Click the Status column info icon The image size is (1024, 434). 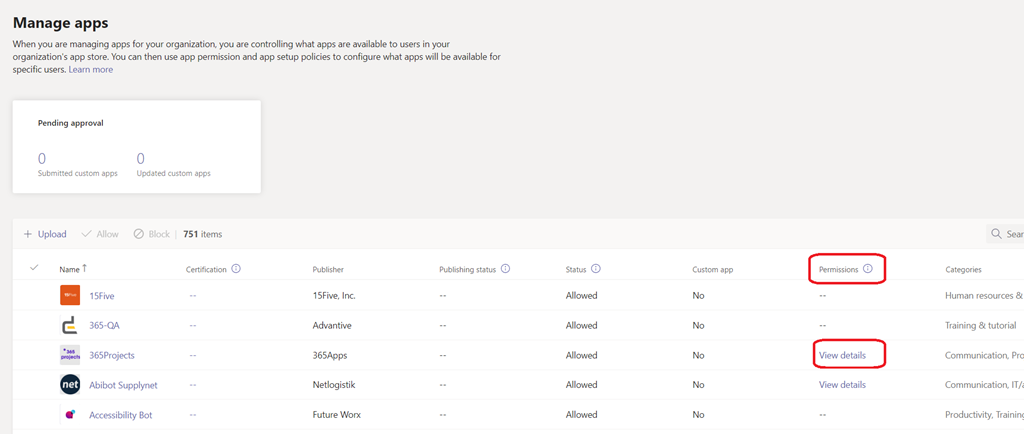(596, 269)
